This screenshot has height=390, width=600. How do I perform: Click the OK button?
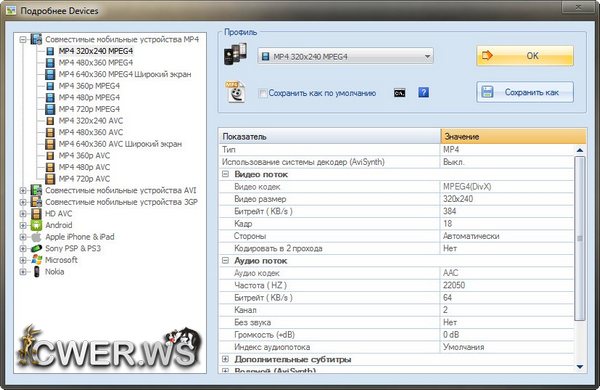point(525,56)
